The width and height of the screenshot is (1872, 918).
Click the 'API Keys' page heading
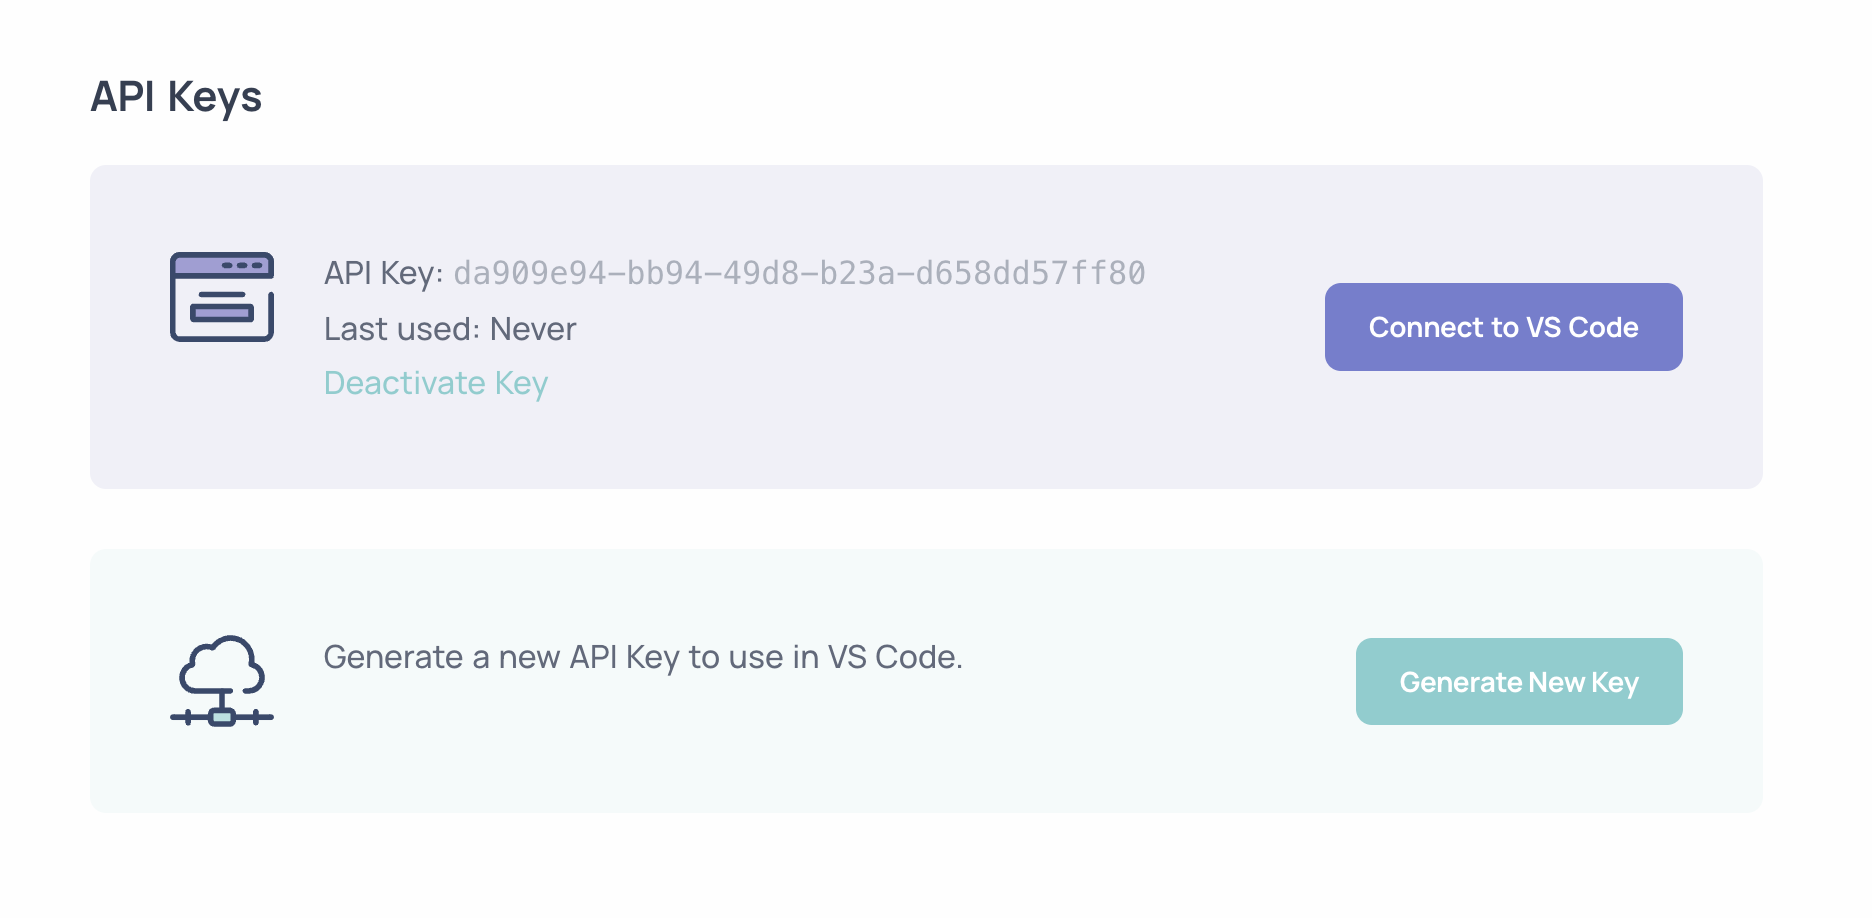click(176, 97)
